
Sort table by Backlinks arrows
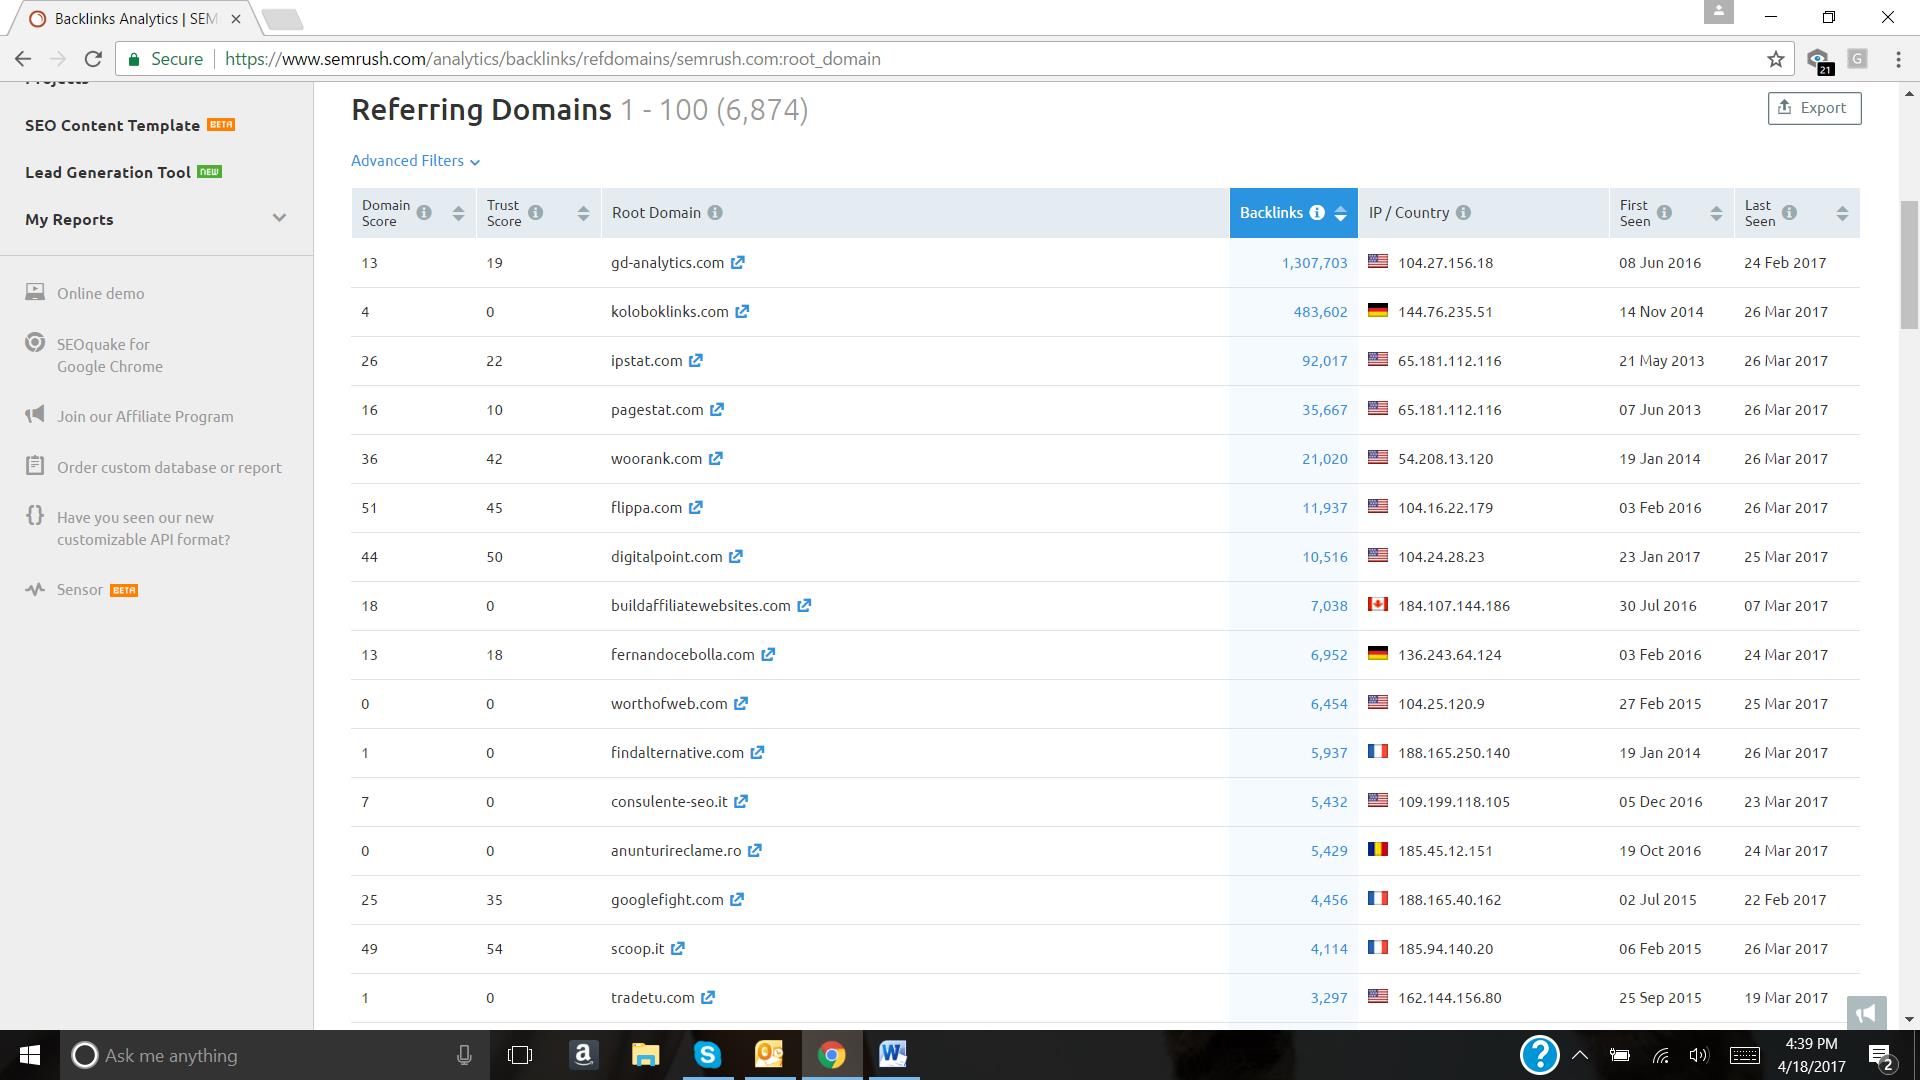pos(1341,213)
